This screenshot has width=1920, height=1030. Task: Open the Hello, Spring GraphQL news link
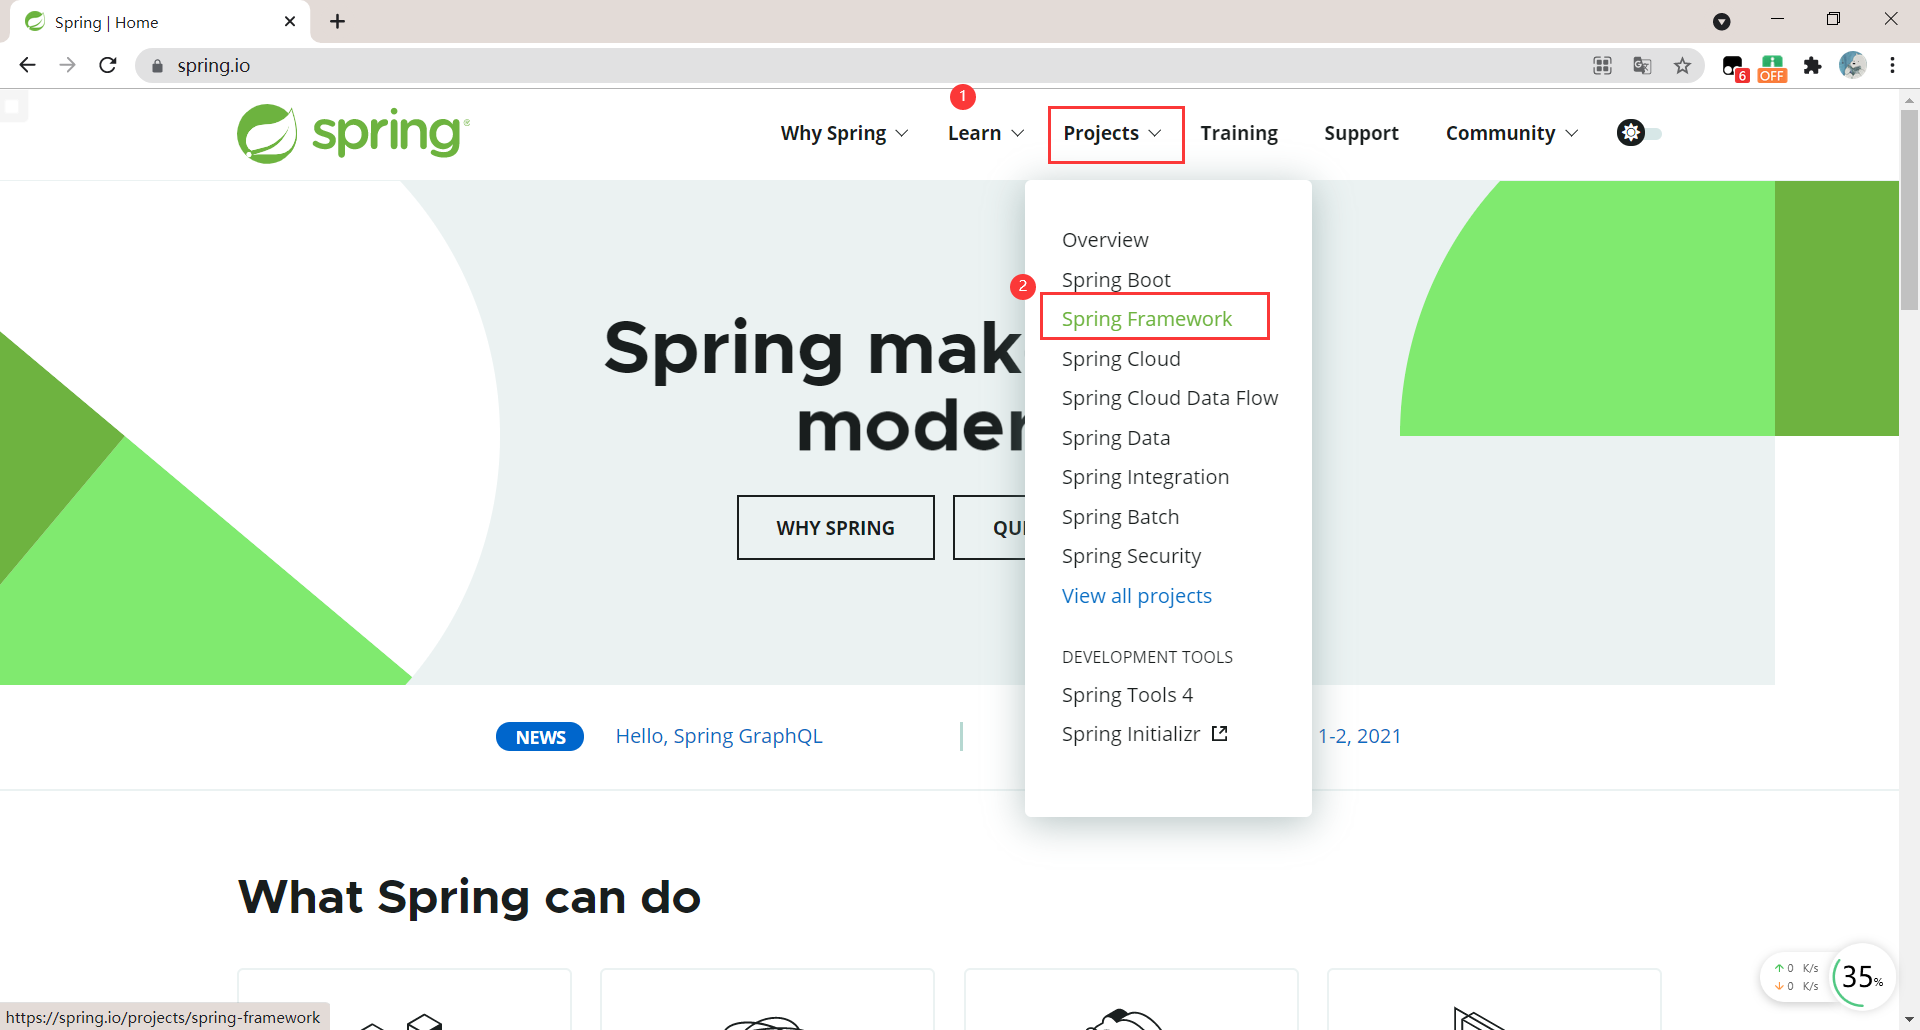tap(719, 736)
